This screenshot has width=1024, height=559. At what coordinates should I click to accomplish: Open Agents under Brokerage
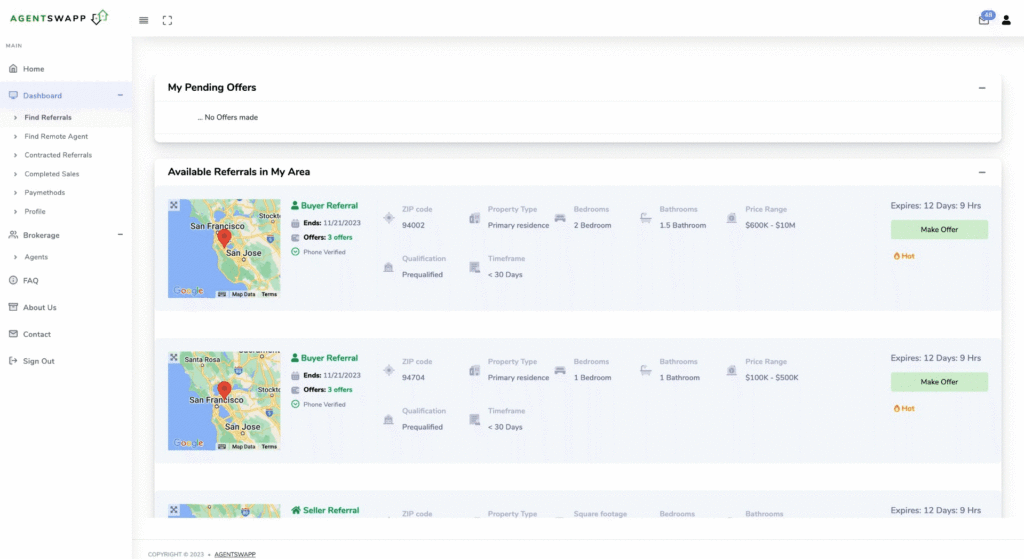(x=36, y=257)
